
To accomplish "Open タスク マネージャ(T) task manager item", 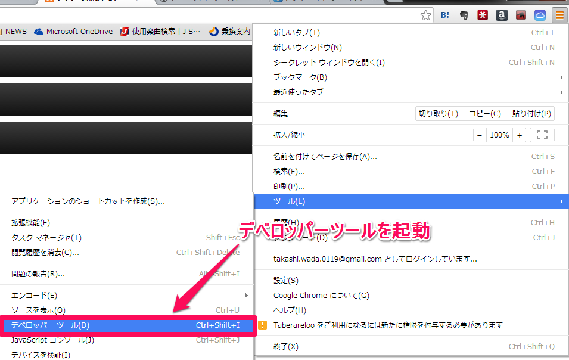I will tap(126, 237).
